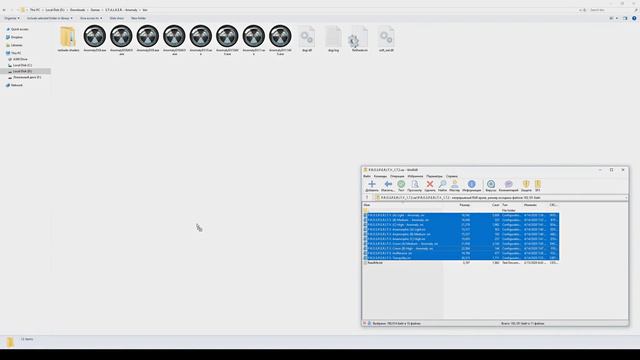This screenshot has height=360, width=640.
Task: Select the (A) Light - Anomaly.ini archive row
Action: (x=460, y=215)
